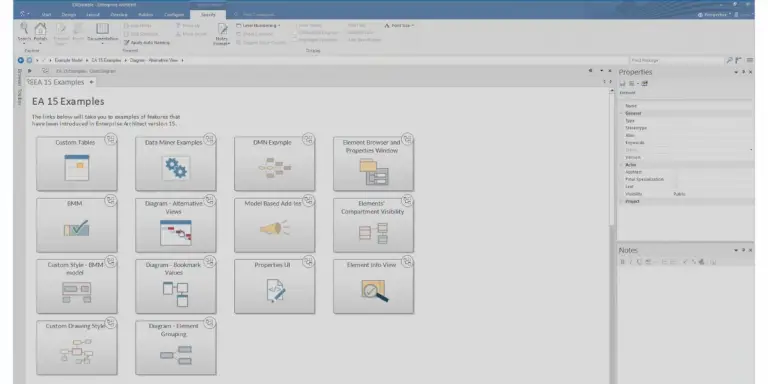Open the Diagram - Alternative Views tile

(175, 225)
